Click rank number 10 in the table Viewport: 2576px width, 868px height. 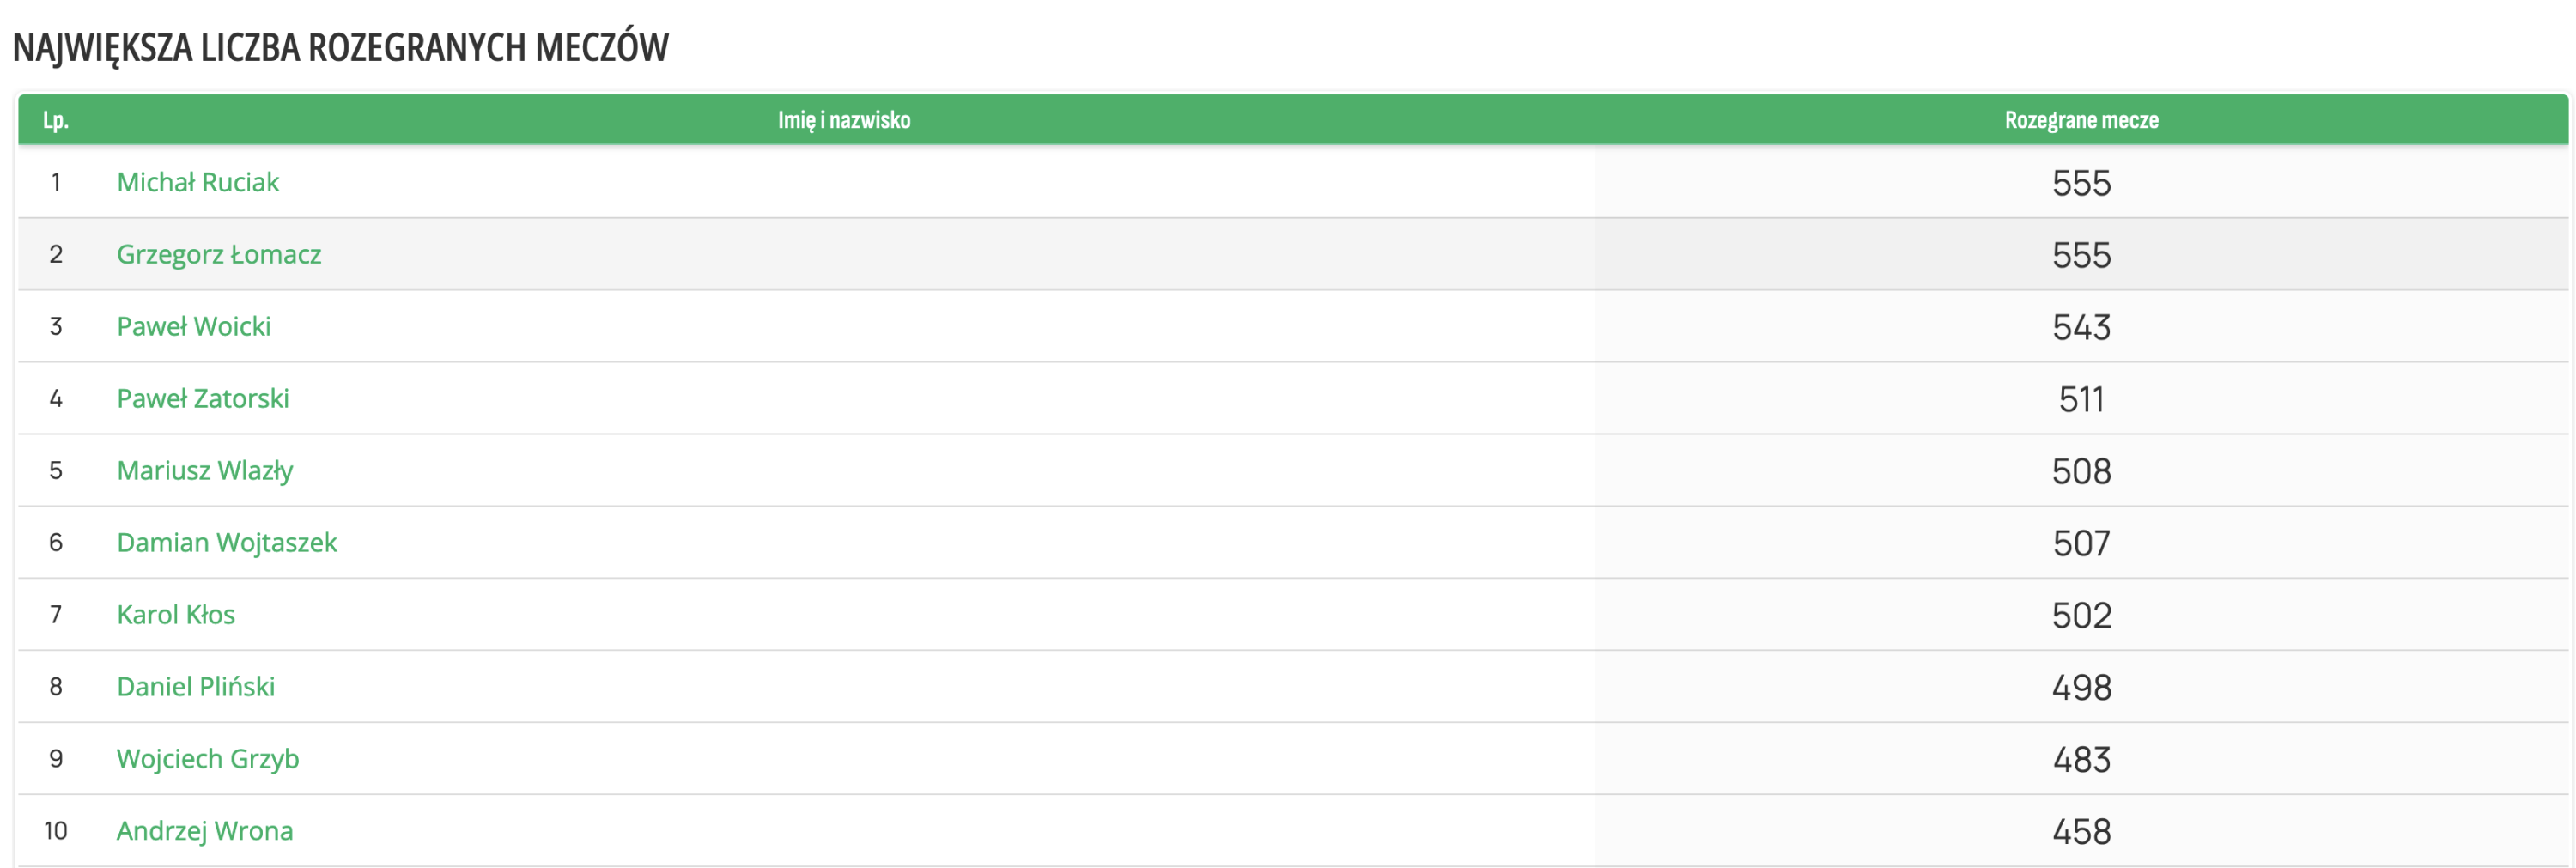point(56,830)
